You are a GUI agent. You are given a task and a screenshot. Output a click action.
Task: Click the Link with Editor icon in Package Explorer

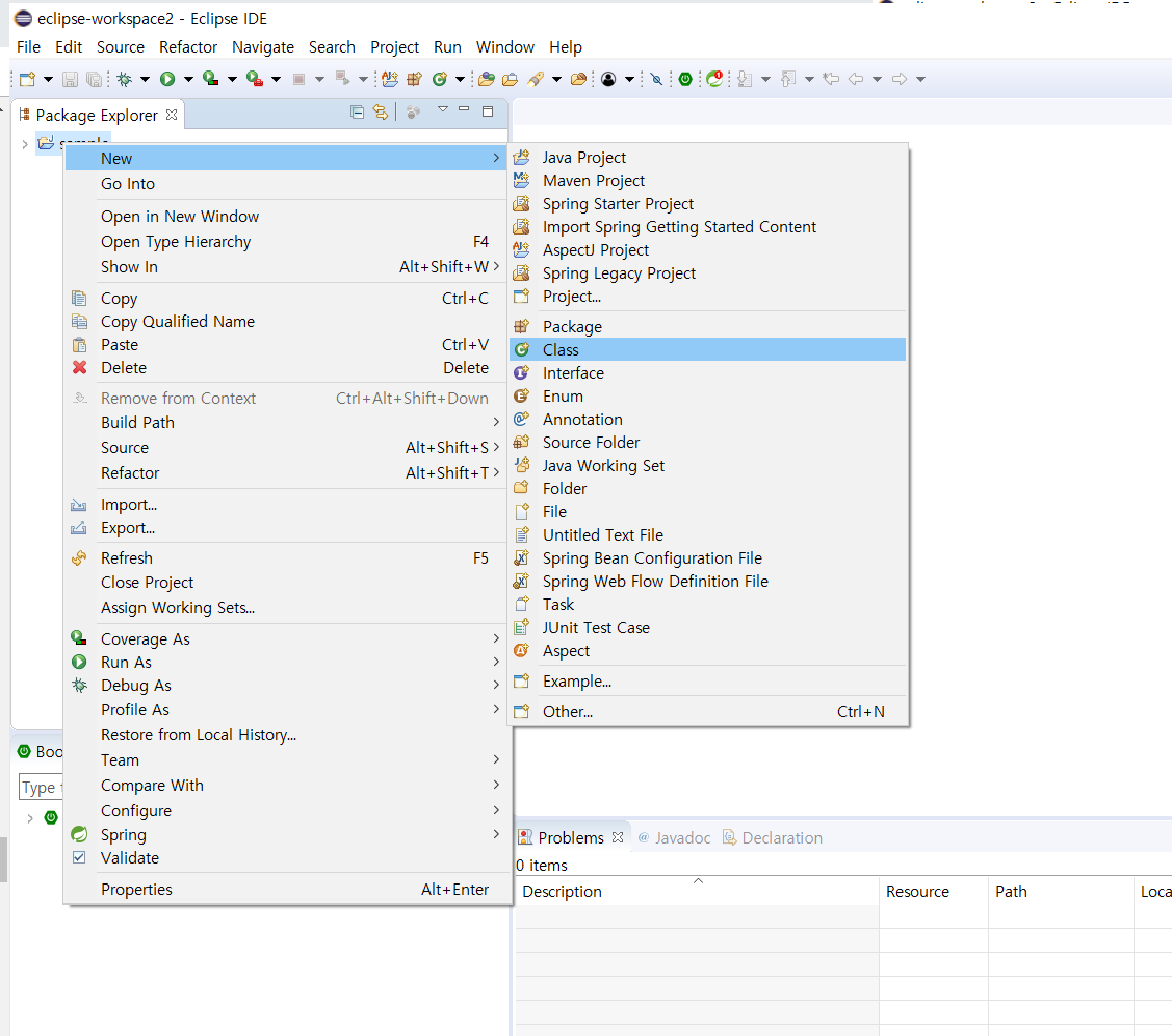coord(380,112)
